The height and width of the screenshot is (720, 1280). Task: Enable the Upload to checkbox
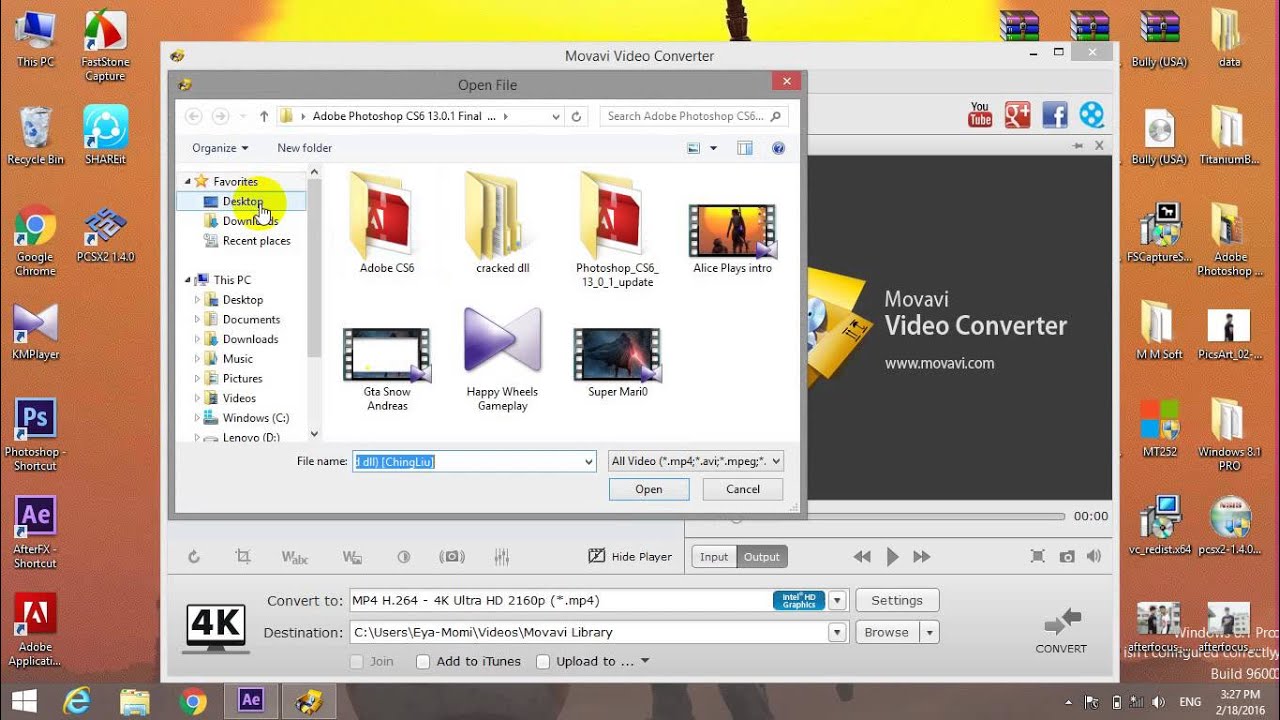(x=543, y=661)
